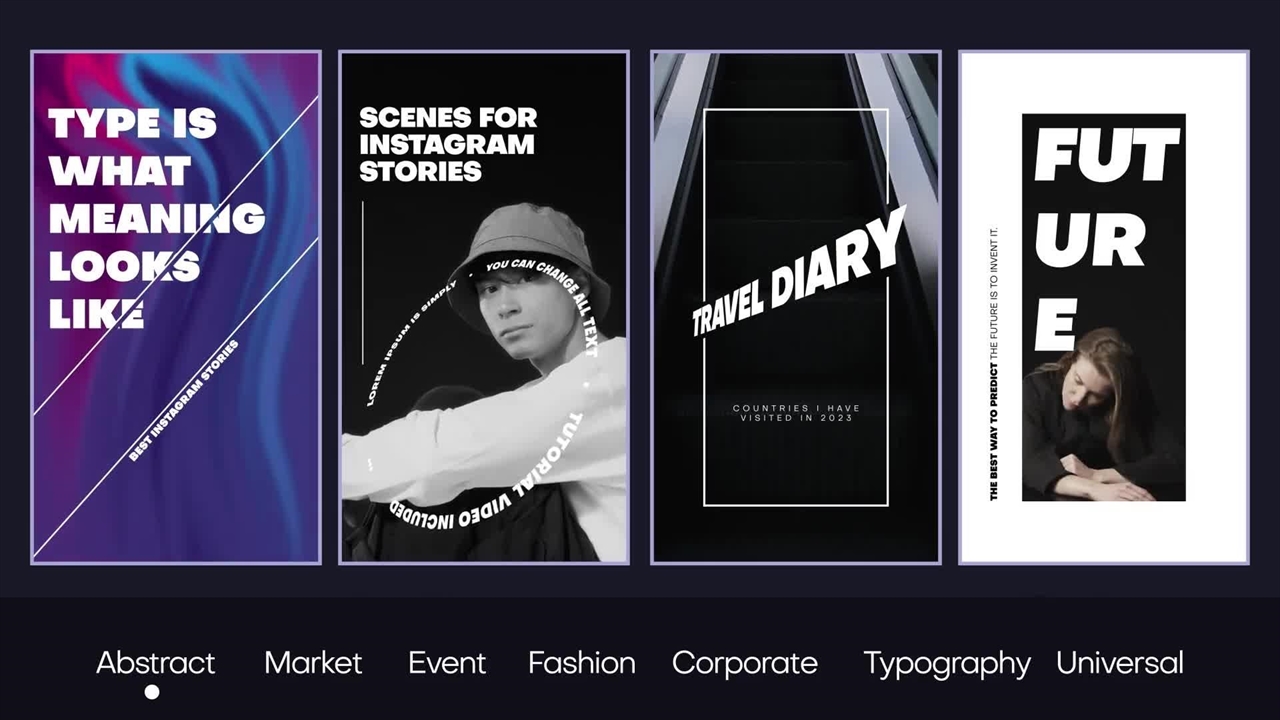
Task: Click the 'Countries I Have Visited in 2023' caption
Action: (796, 413)
